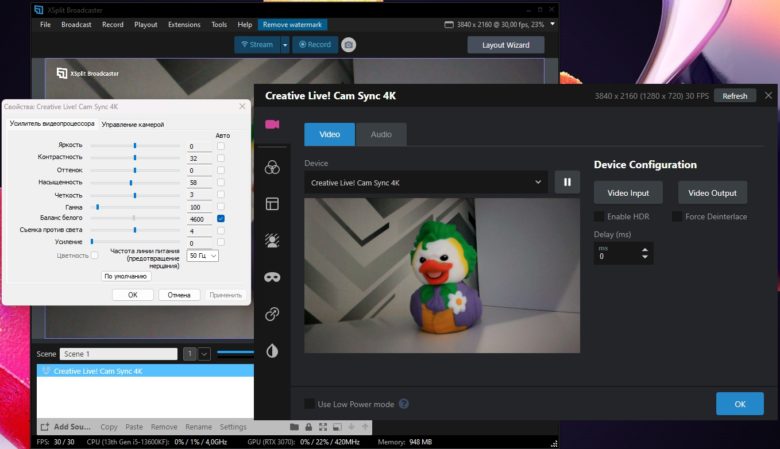Open the scene number dropdown chevron
The height and width of the screenshot is (449, 780).
204,354
